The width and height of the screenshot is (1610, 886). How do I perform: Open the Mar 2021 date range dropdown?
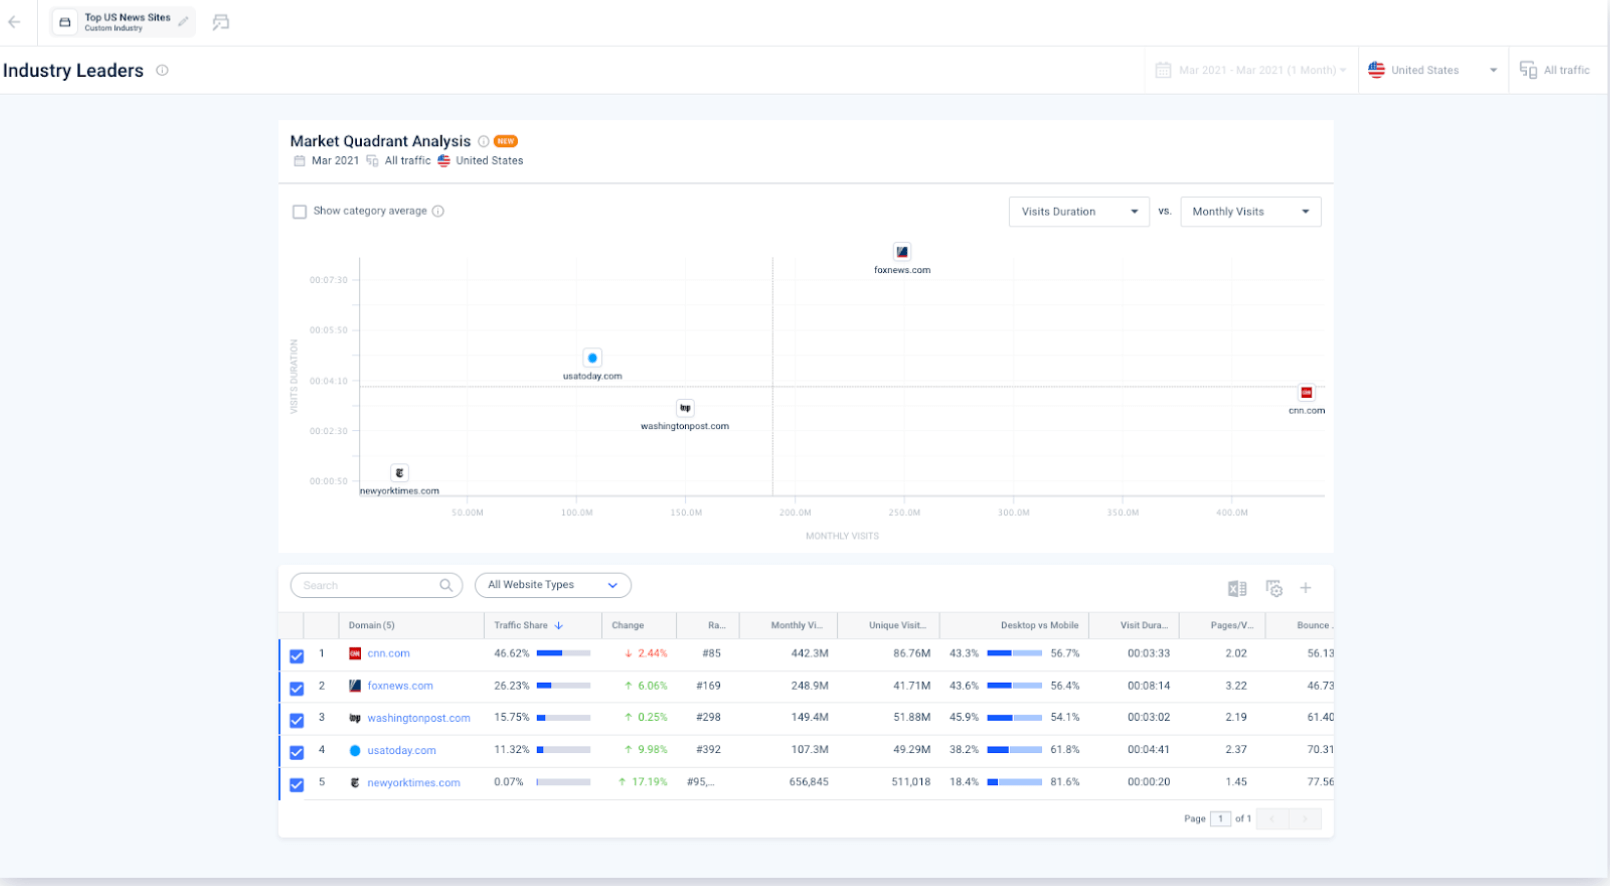pyautogui.click(x=1251, y=70)
